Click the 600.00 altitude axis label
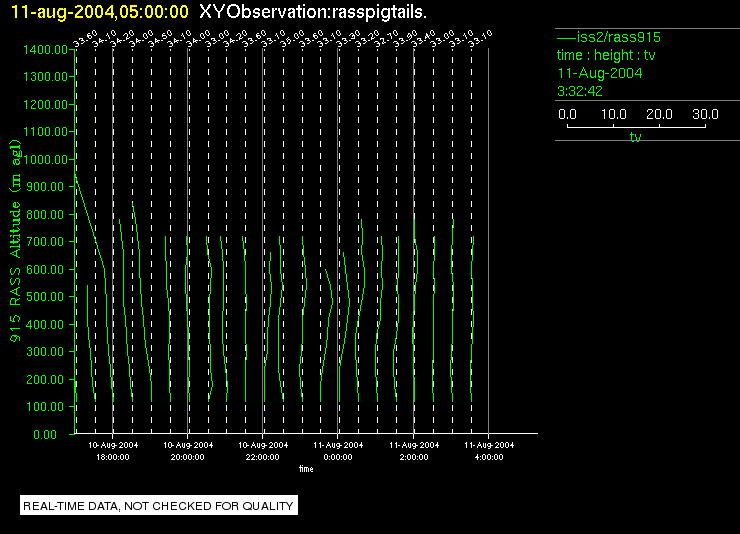 click(x=45, y=269)
